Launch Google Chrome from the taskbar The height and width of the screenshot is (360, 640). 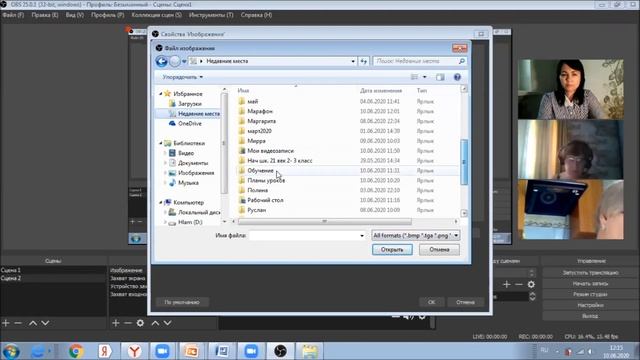point(76,351)
